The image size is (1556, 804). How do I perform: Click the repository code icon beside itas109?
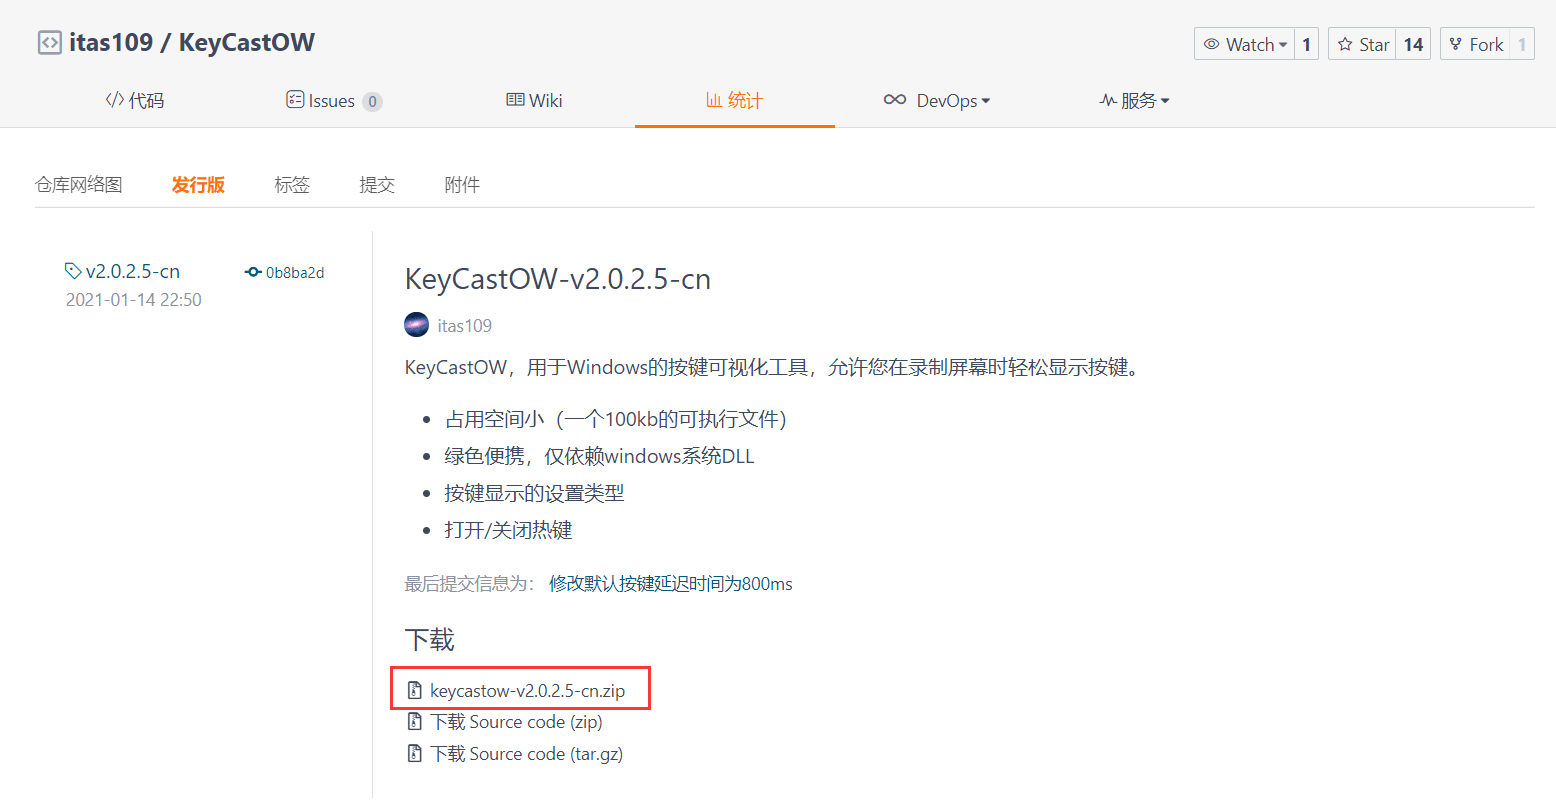pyautogui.click(x=49, y=43)
